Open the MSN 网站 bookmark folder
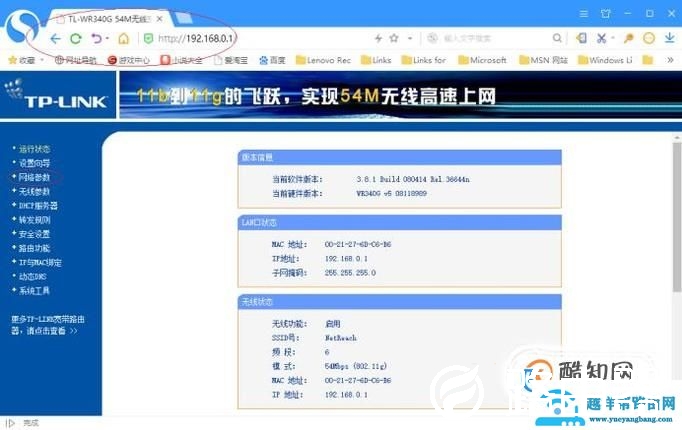 pos(544,60)
